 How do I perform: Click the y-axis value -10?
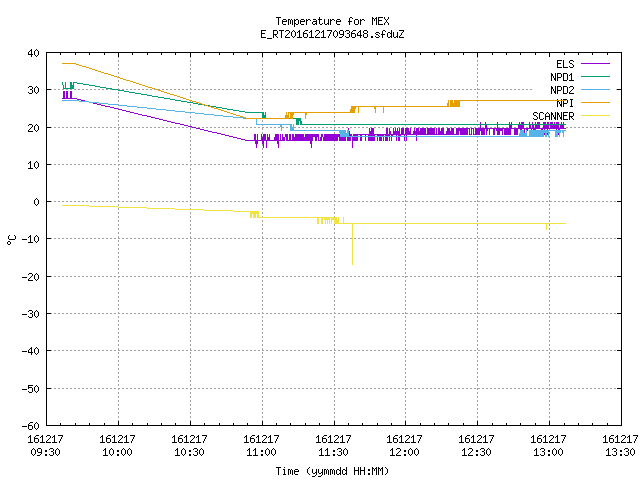(x=31, y=239)
